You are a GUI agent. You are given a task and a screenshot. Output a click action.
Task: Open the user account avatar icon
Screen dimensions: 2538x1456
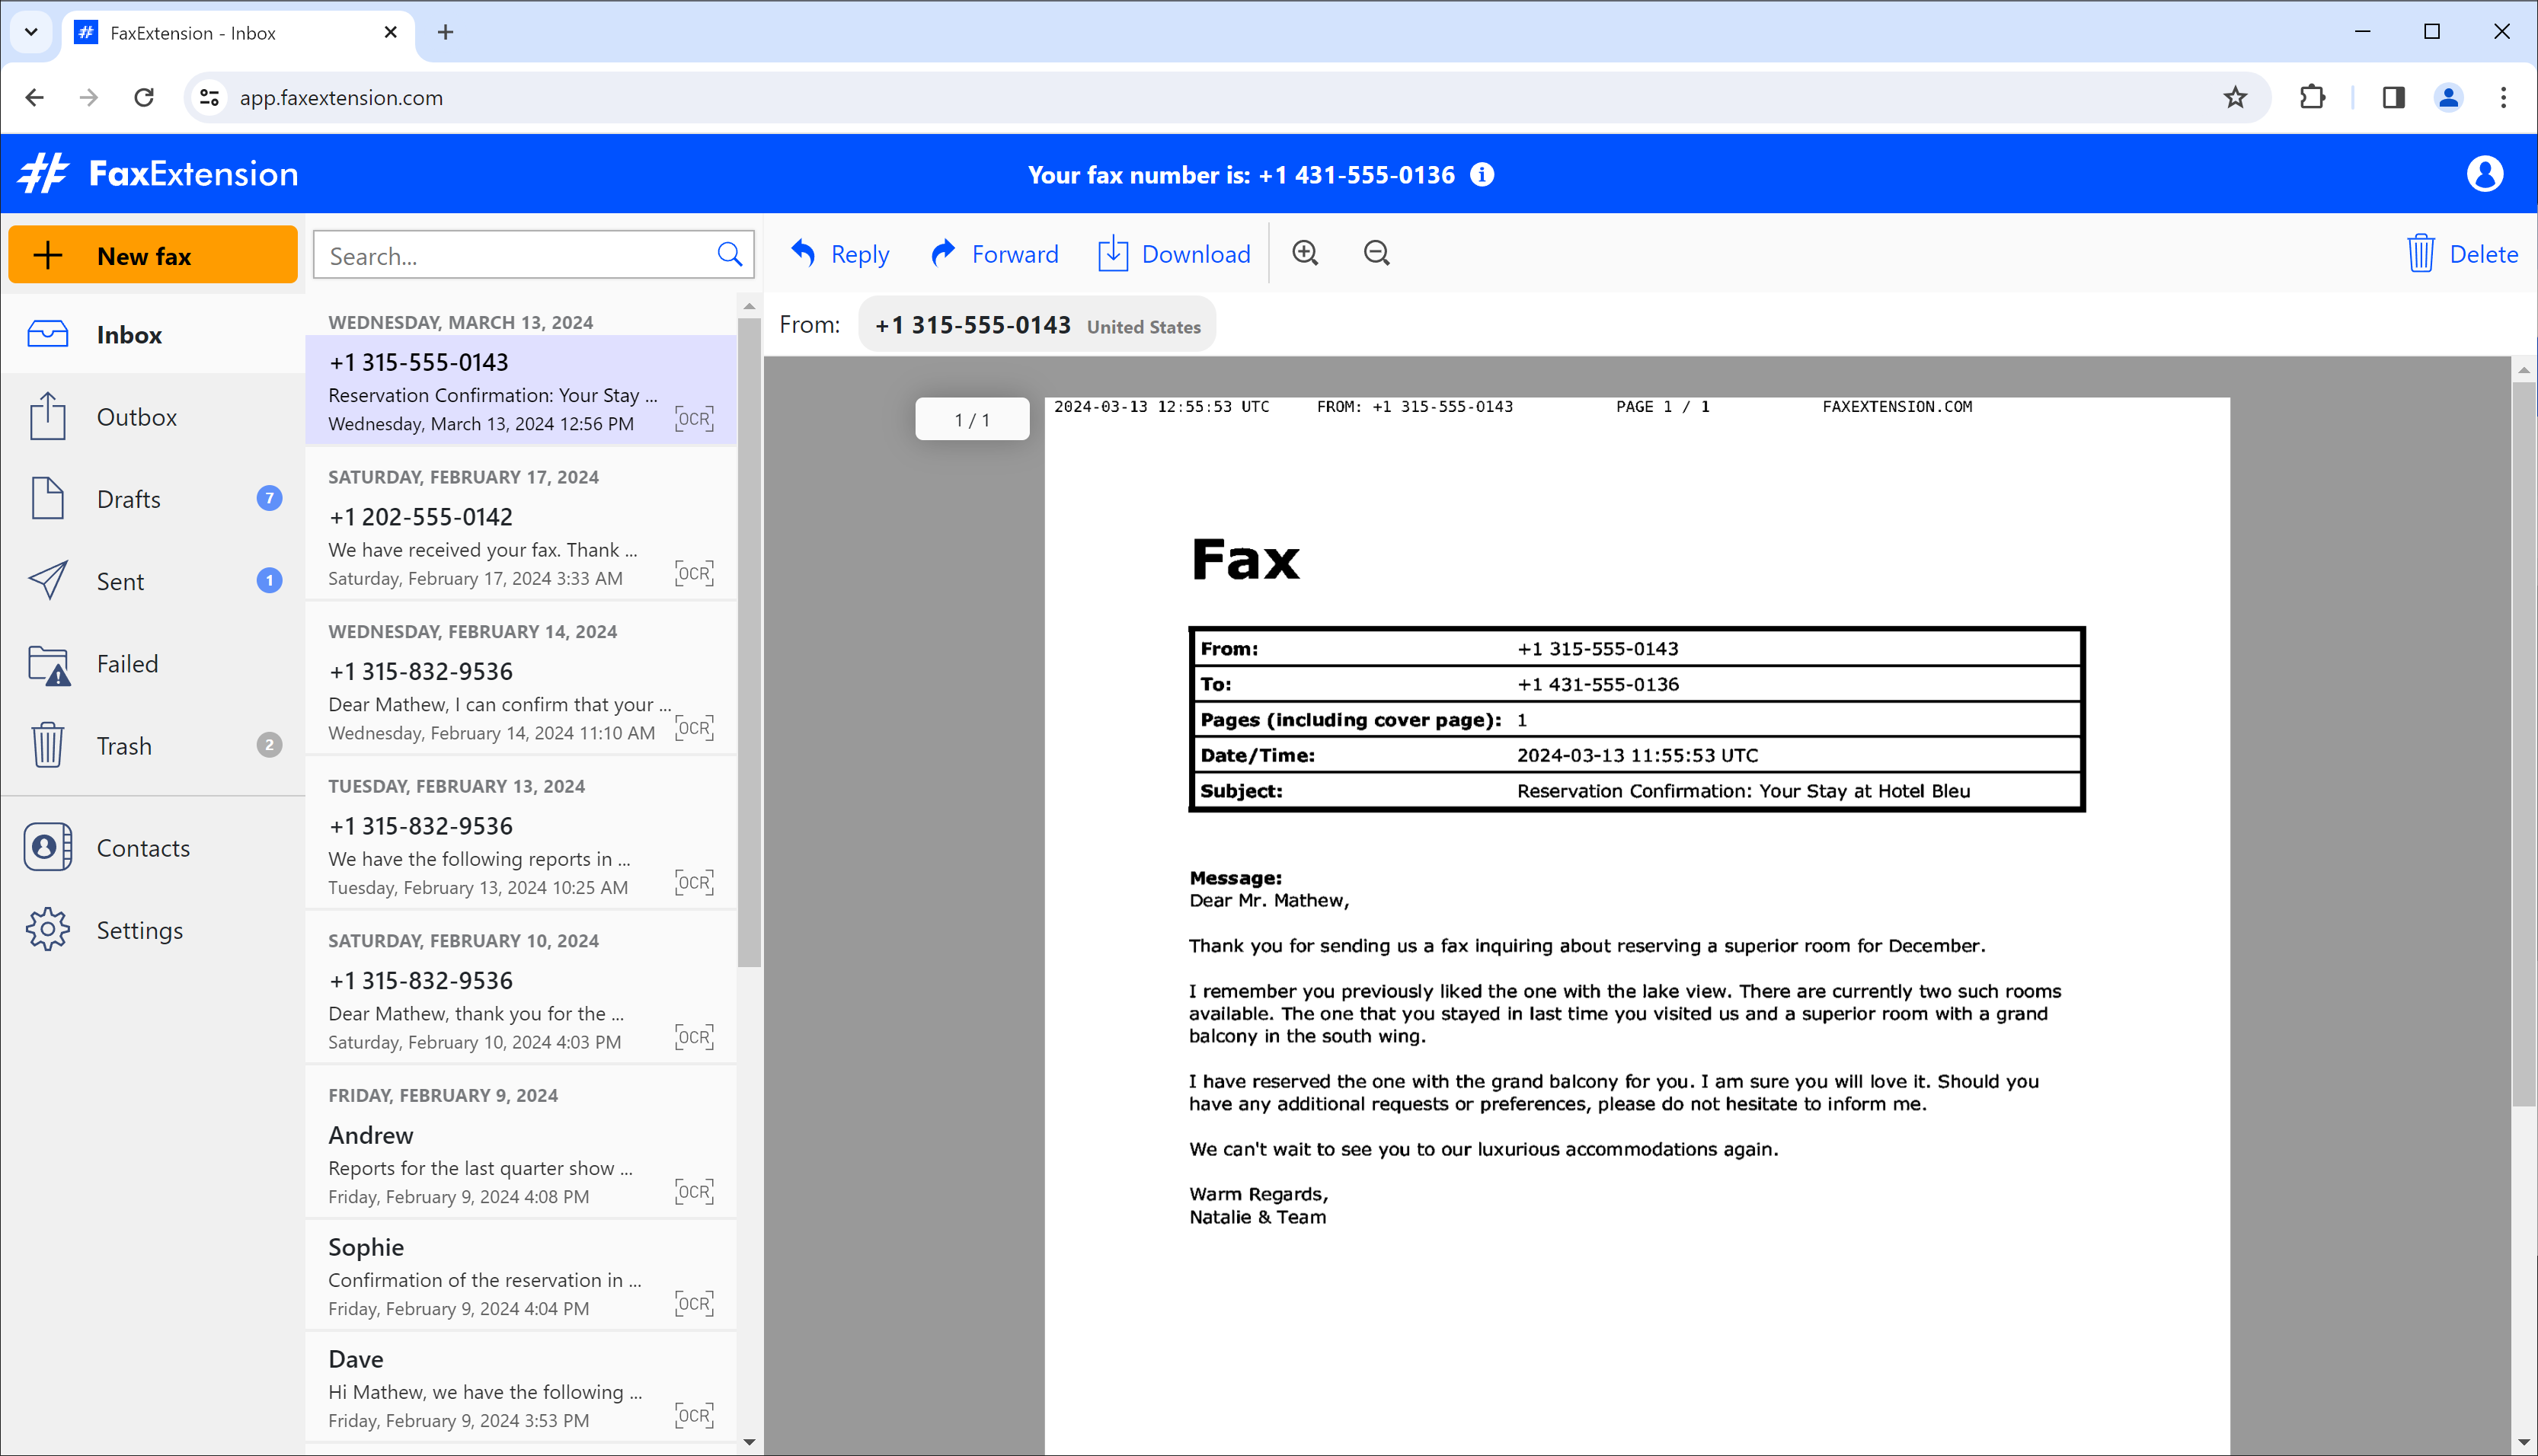tap(2484, 174)
